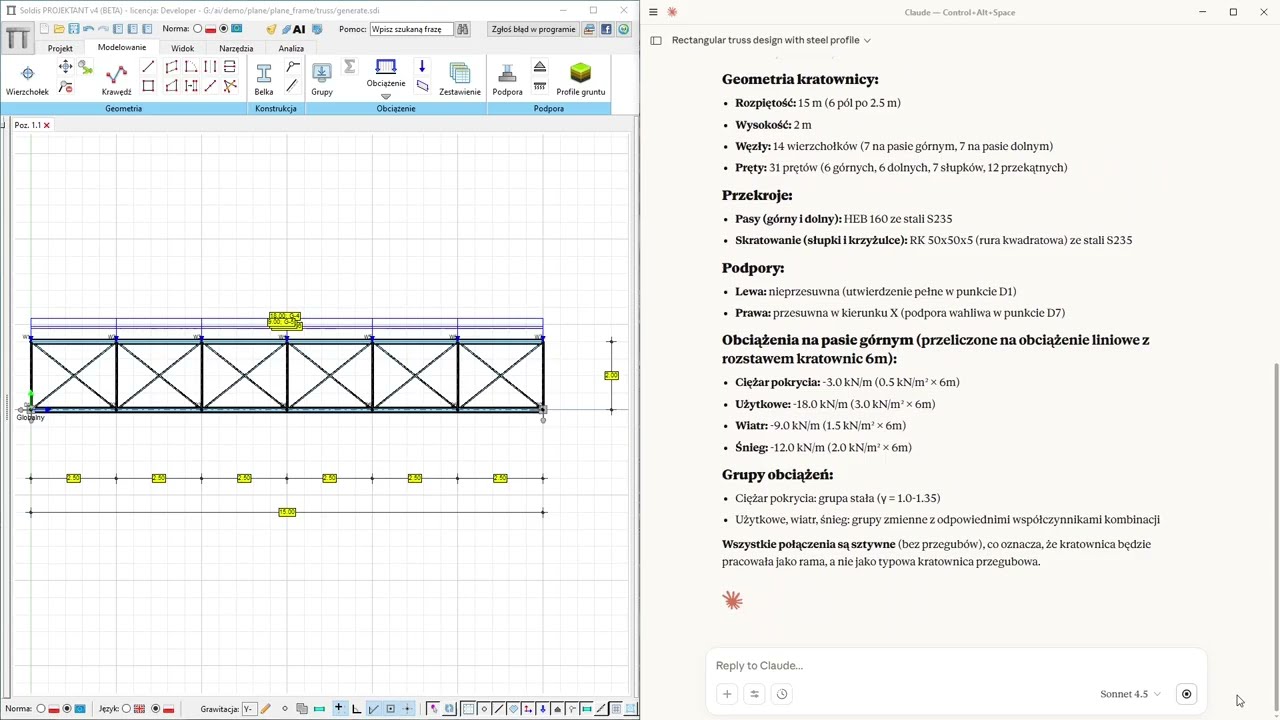
Task: Click the pencil icon next to Grawitacja
Action: point(265,709)
